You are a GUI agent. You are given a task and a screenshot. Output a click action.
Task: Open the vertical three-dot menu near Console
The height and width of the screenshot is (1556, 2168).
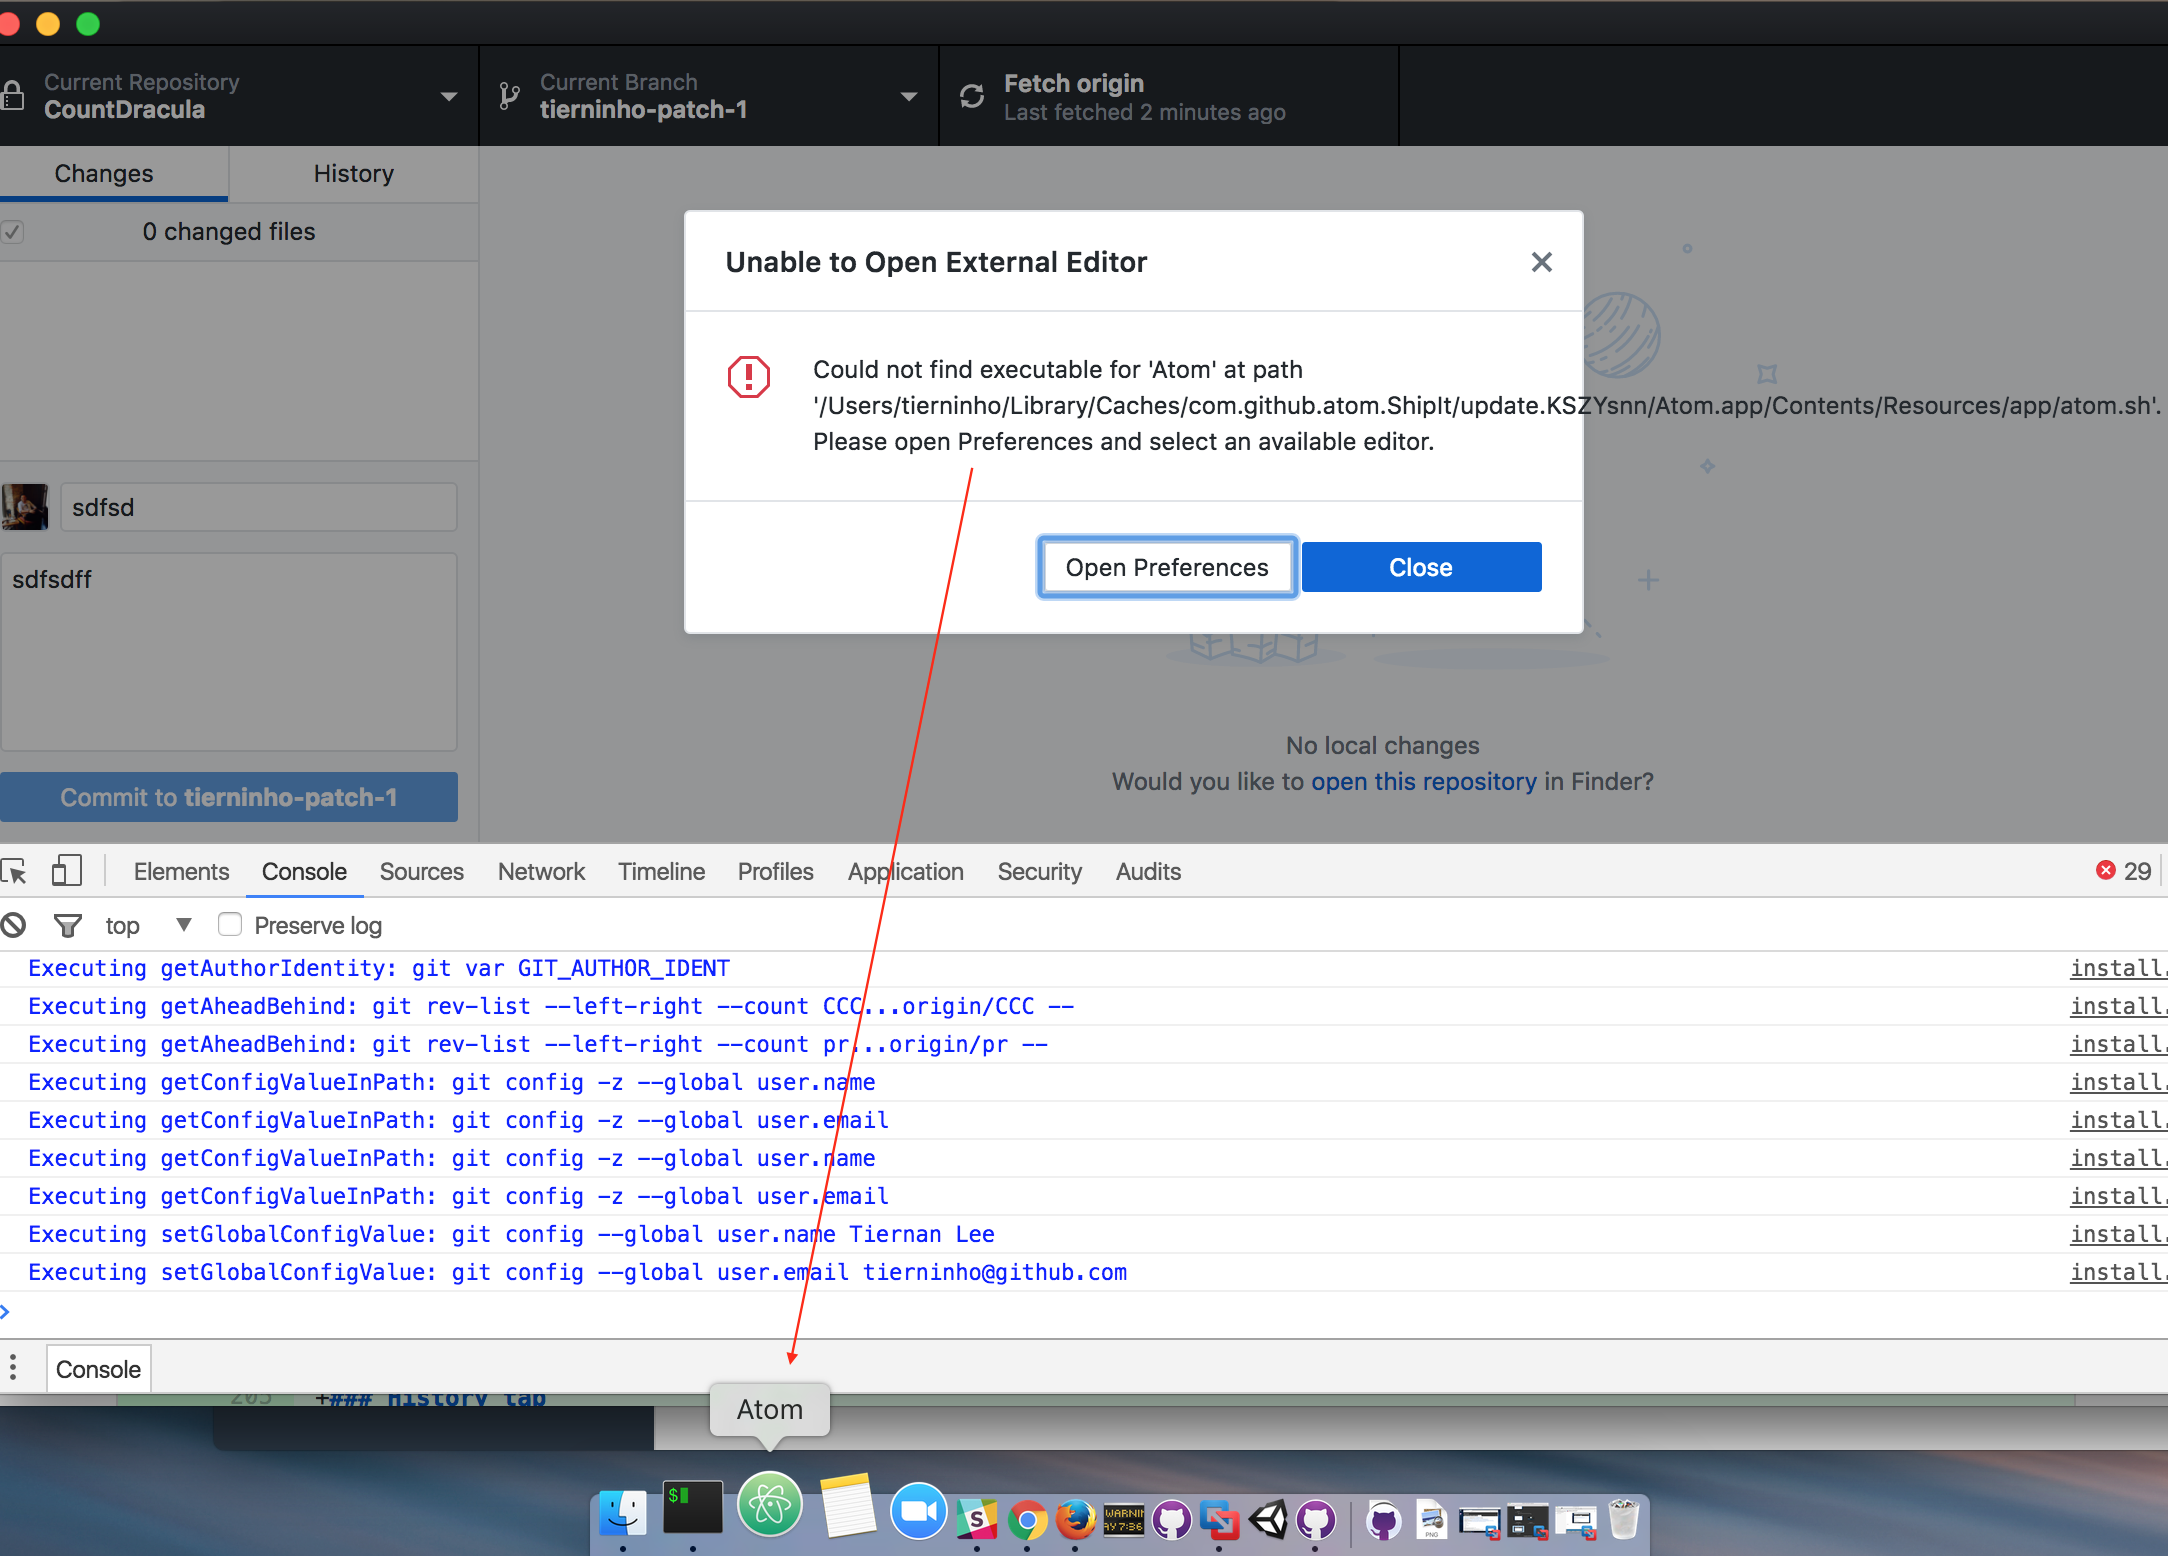click(x=14, y=1367)
